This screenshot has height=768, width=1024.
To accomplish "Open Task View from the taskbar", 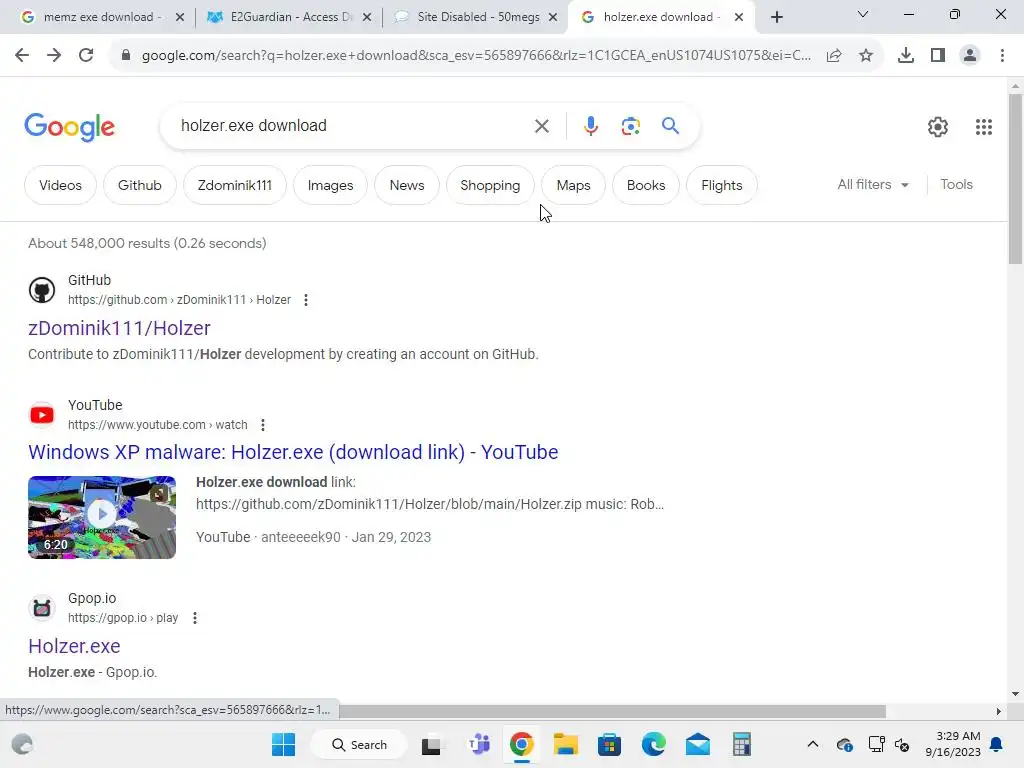I will point(431,744).
